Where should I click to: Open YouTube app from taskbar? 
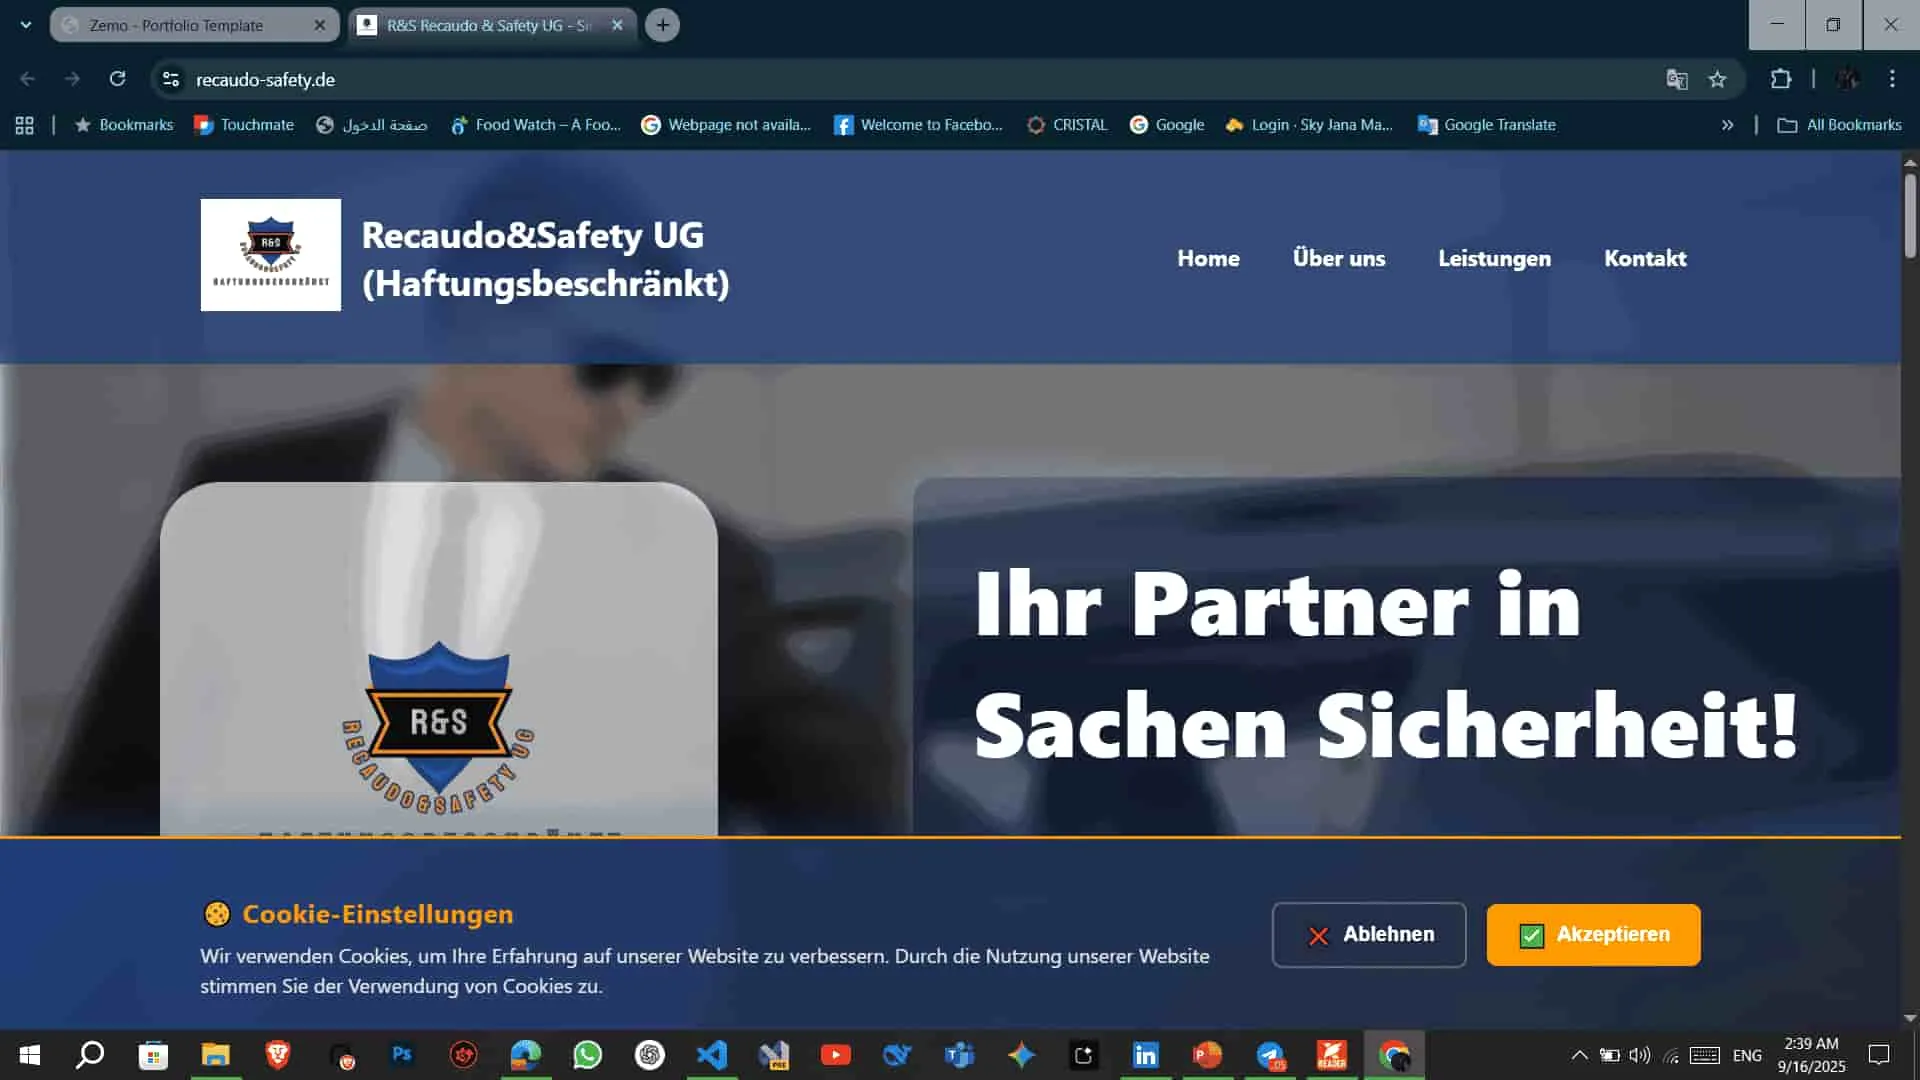point(836,1055)
